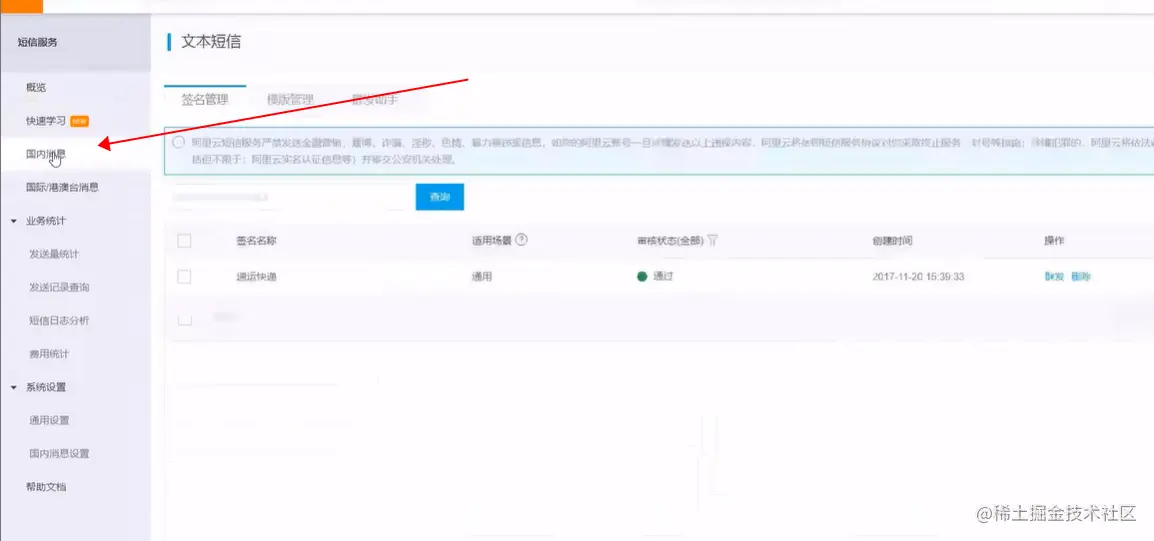Open the 审核状态 filter funnel icon
Screen dimensions: 1154x541
pos(712,241)
